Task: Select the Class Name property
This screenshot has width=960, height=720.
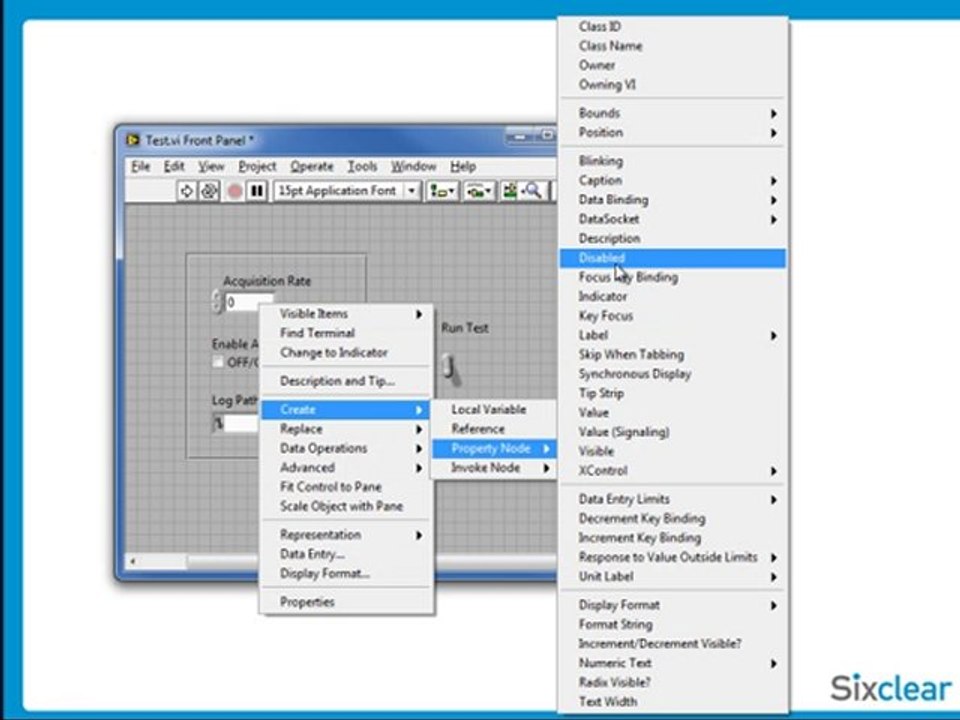Action: (x=673, y=46)
